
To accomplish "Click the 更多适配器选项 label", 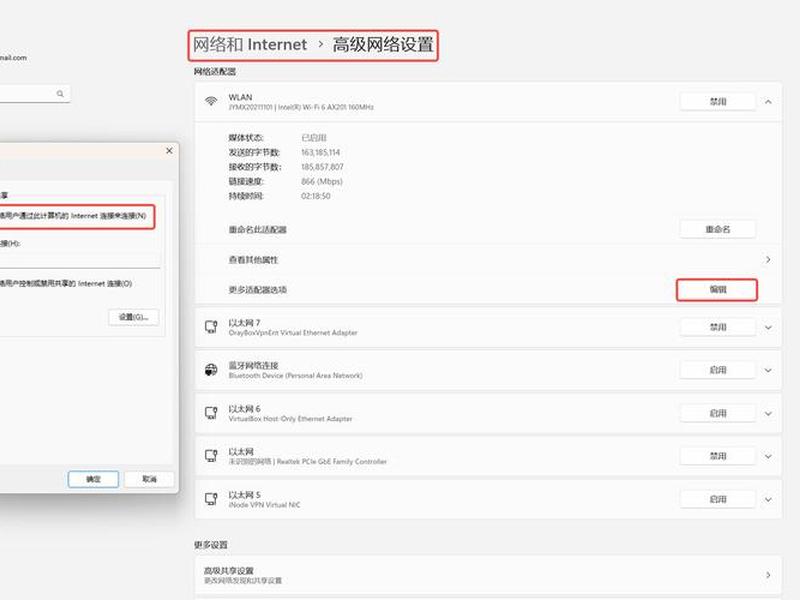I will pos(258,290).
